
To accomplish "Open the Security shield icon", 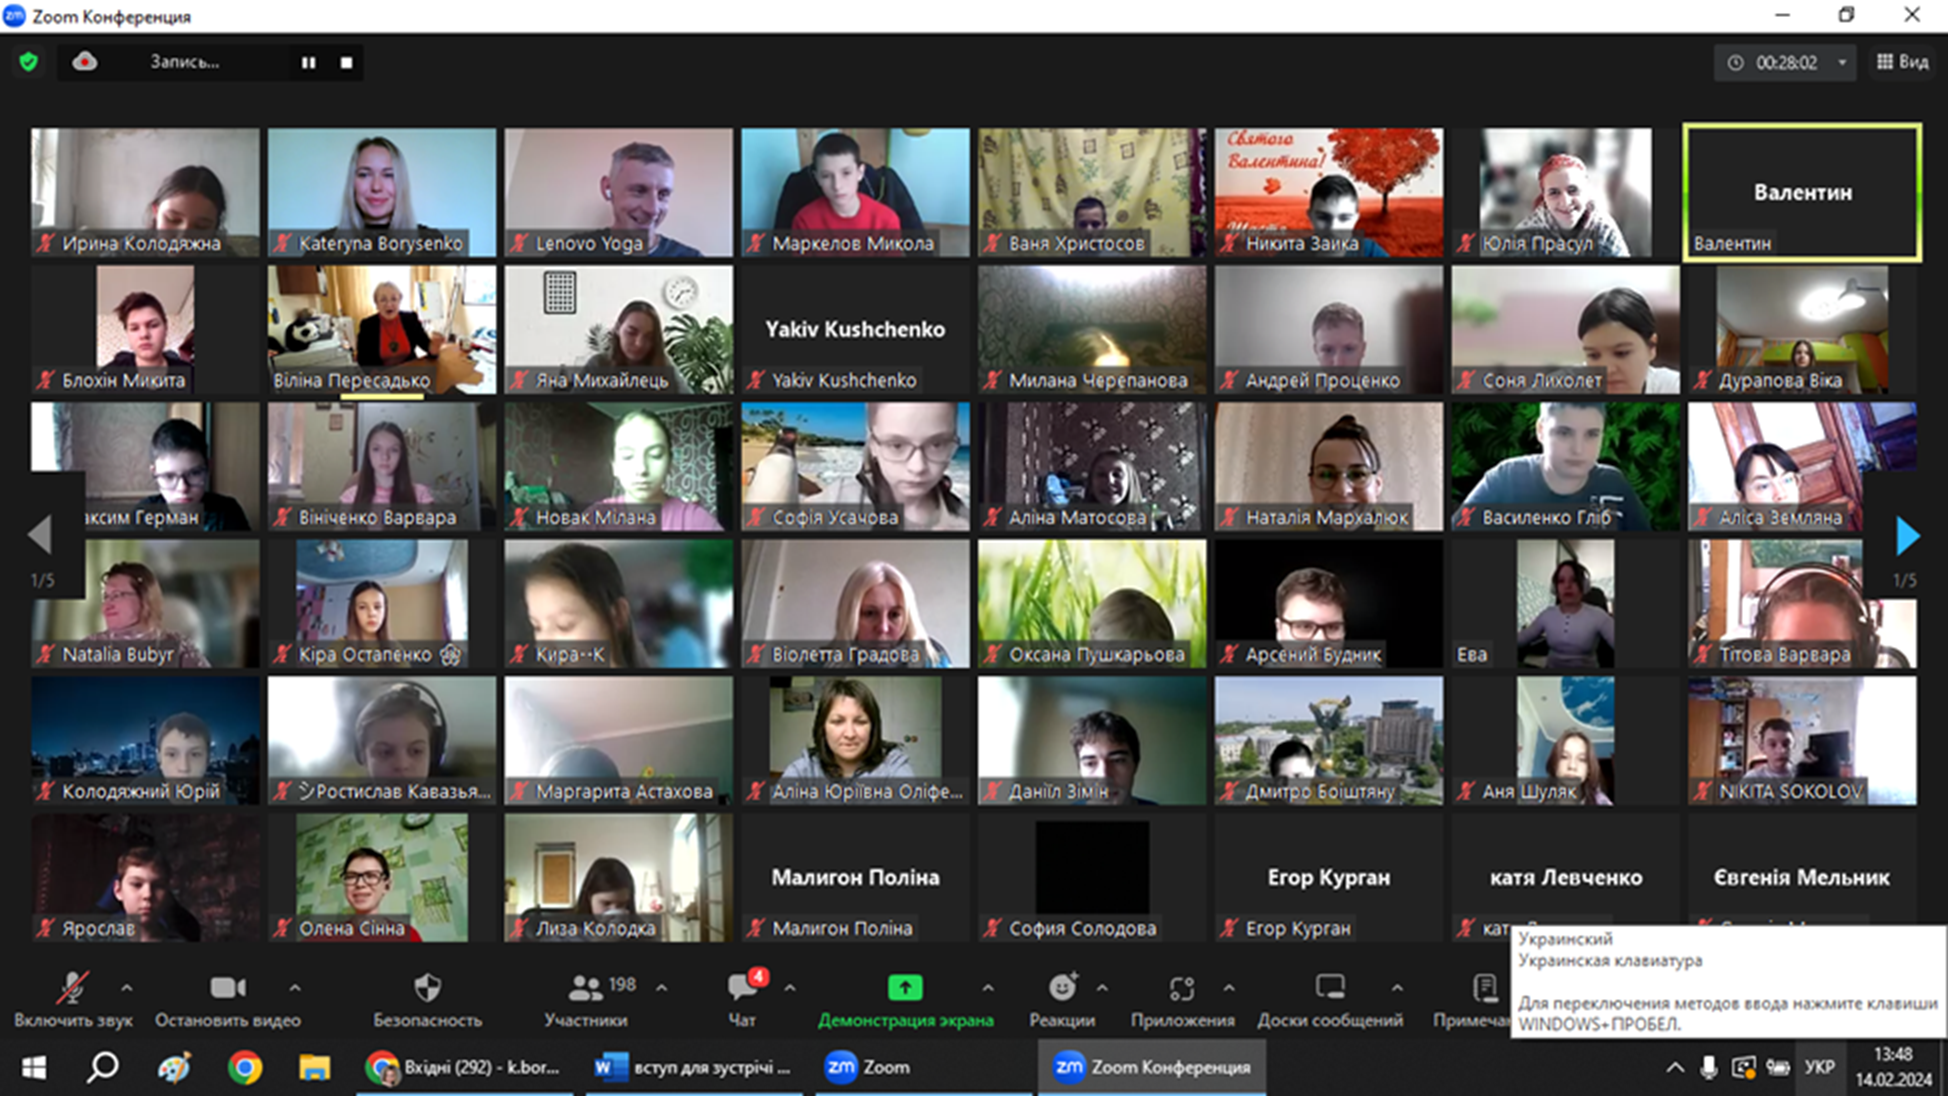I will click(427, 988).
